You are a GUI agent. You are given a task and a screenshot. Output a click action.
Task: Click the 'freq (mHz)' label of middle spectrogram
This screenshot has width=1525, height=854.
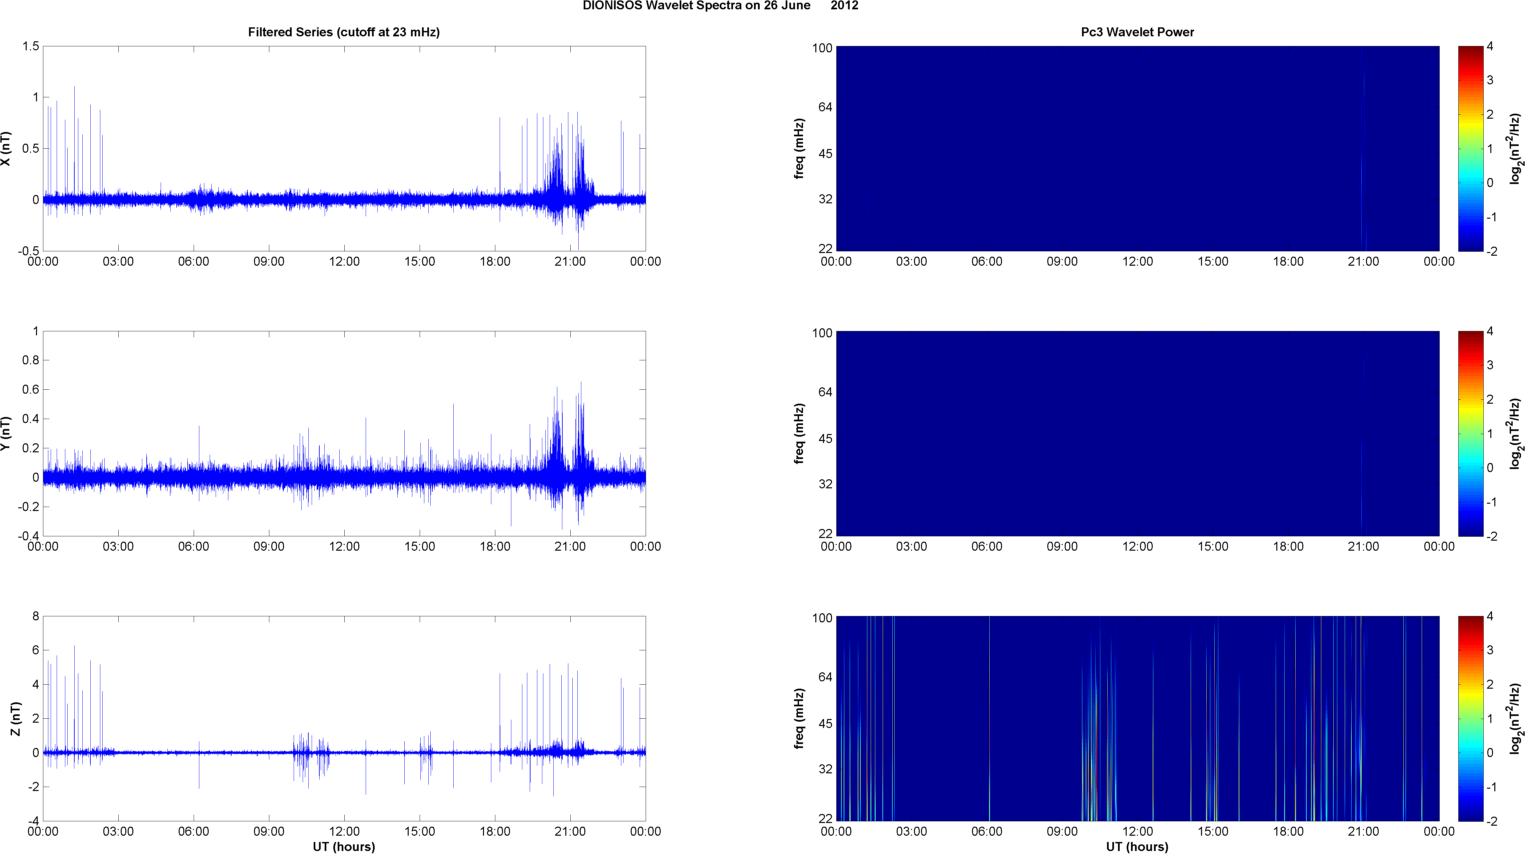tap(800, 433)
